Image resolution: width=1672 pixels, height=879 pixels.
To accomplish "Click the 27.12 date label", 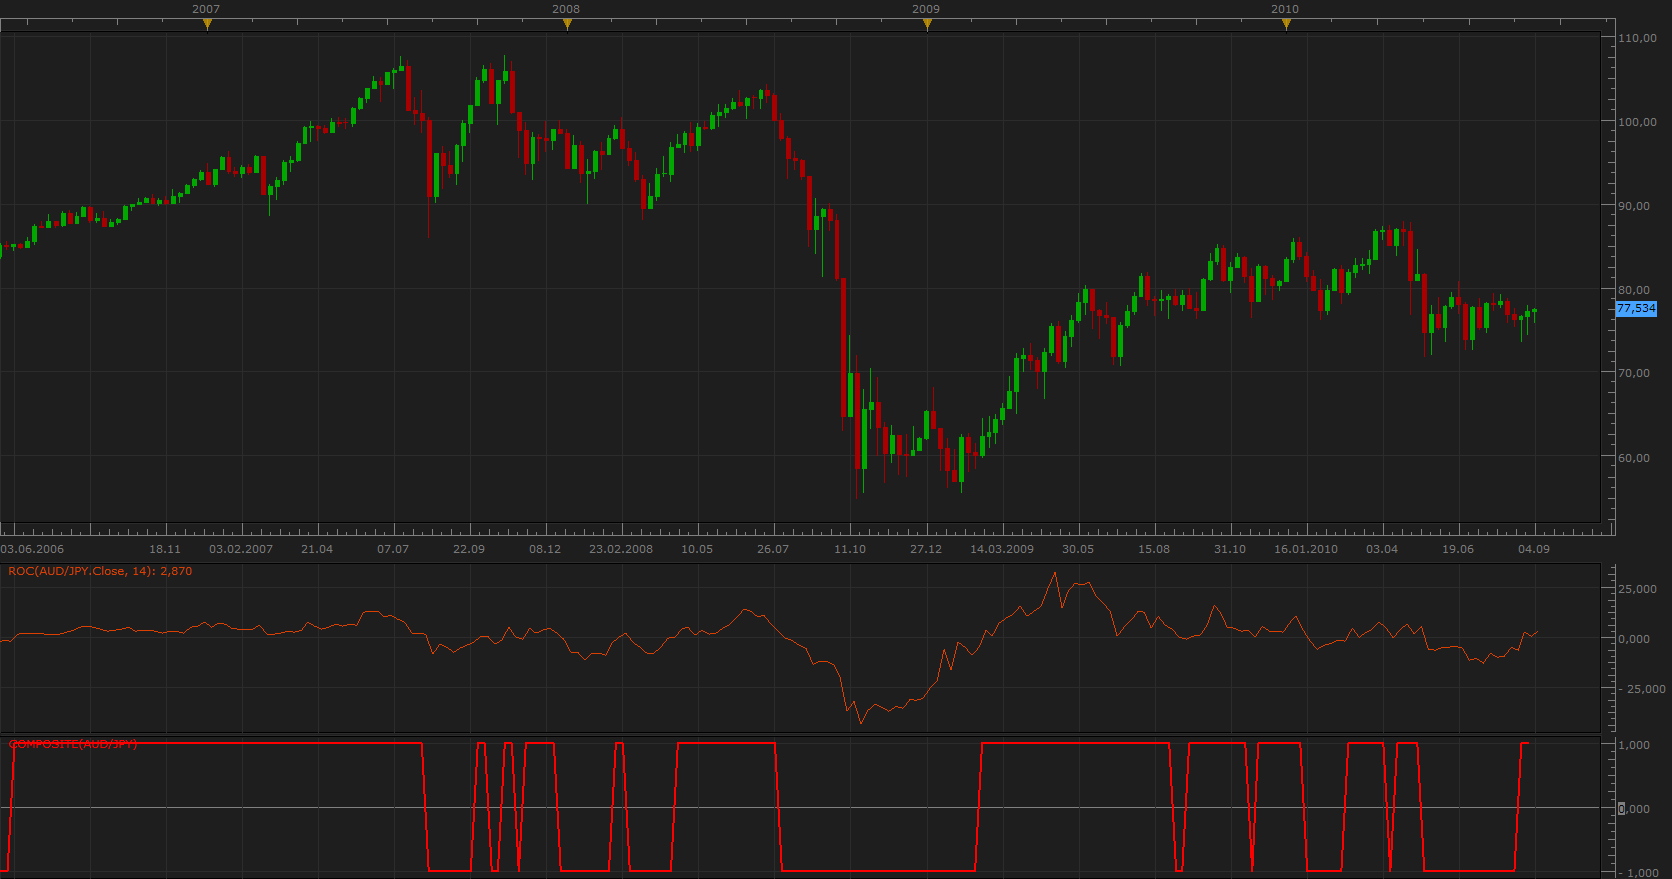I will point(926,549).
